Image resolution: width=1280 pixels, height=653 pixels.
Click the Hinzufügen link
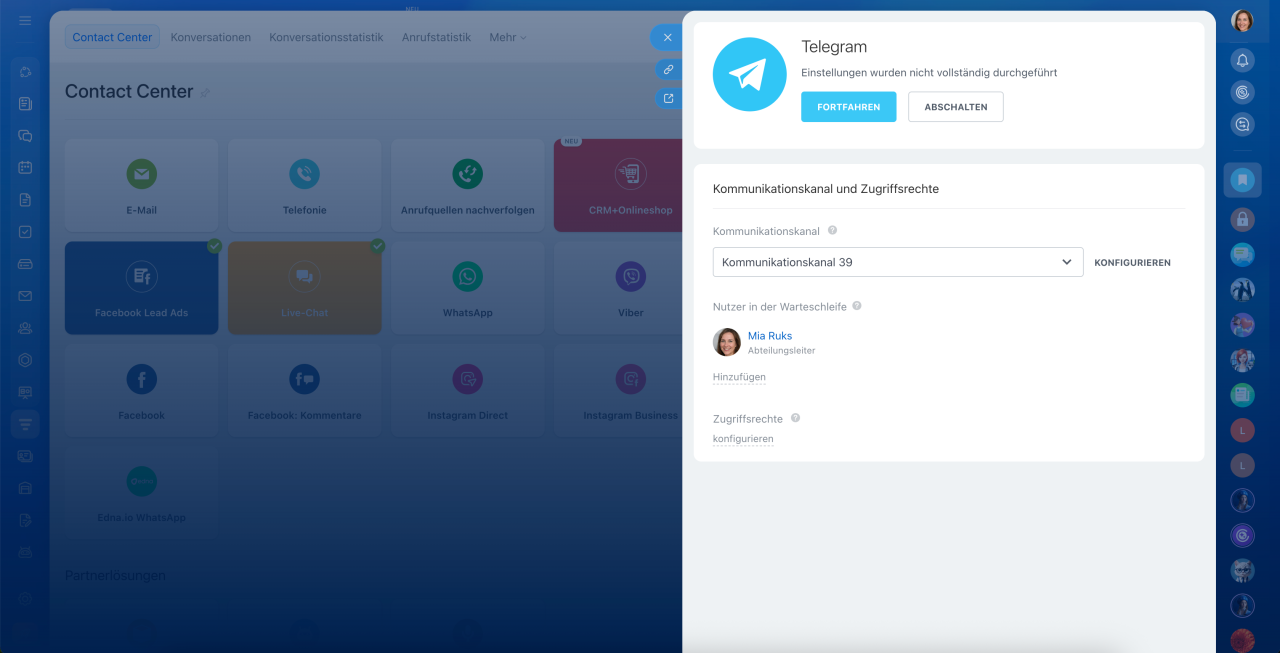tap(739, 377)
